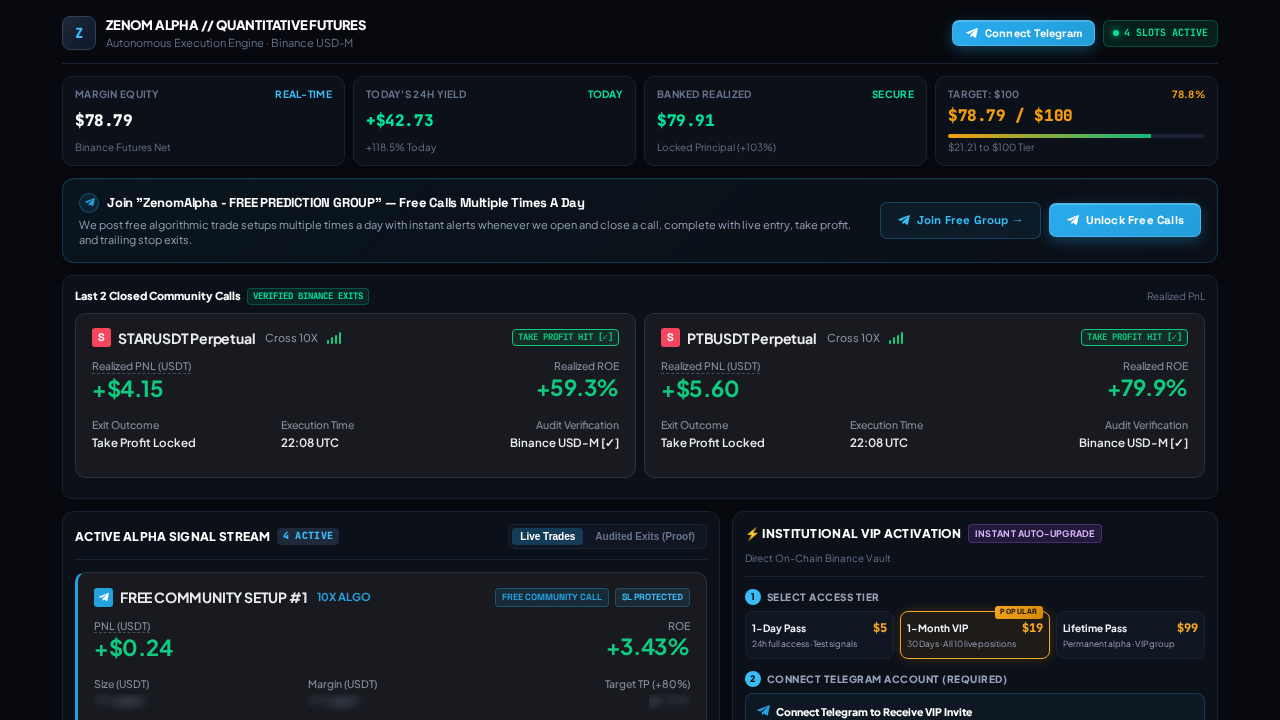The width and height of the screenshot is (1280, 720).
Task: Click the Connect Telegram button in header
Action: [1023, 33]
